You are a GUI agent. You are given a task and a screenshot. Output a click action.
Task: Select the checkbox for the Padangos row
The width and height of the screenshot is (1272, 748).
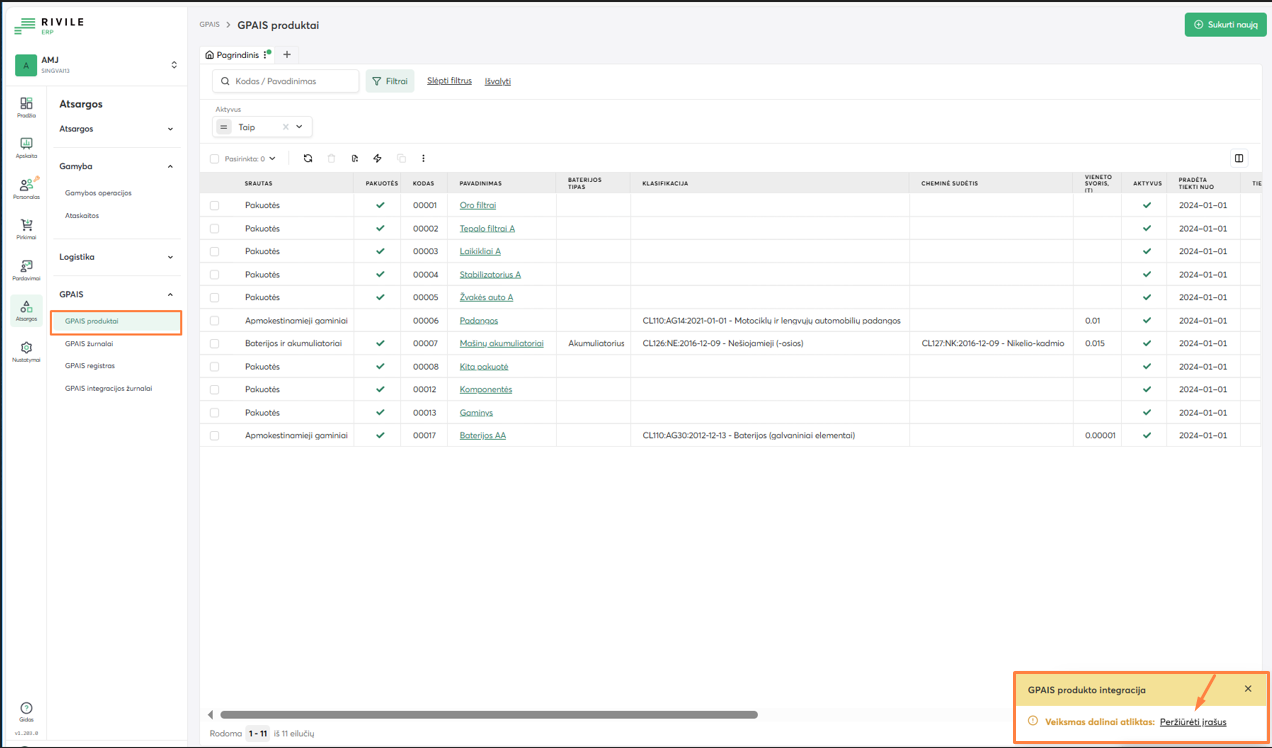(214, 321)
